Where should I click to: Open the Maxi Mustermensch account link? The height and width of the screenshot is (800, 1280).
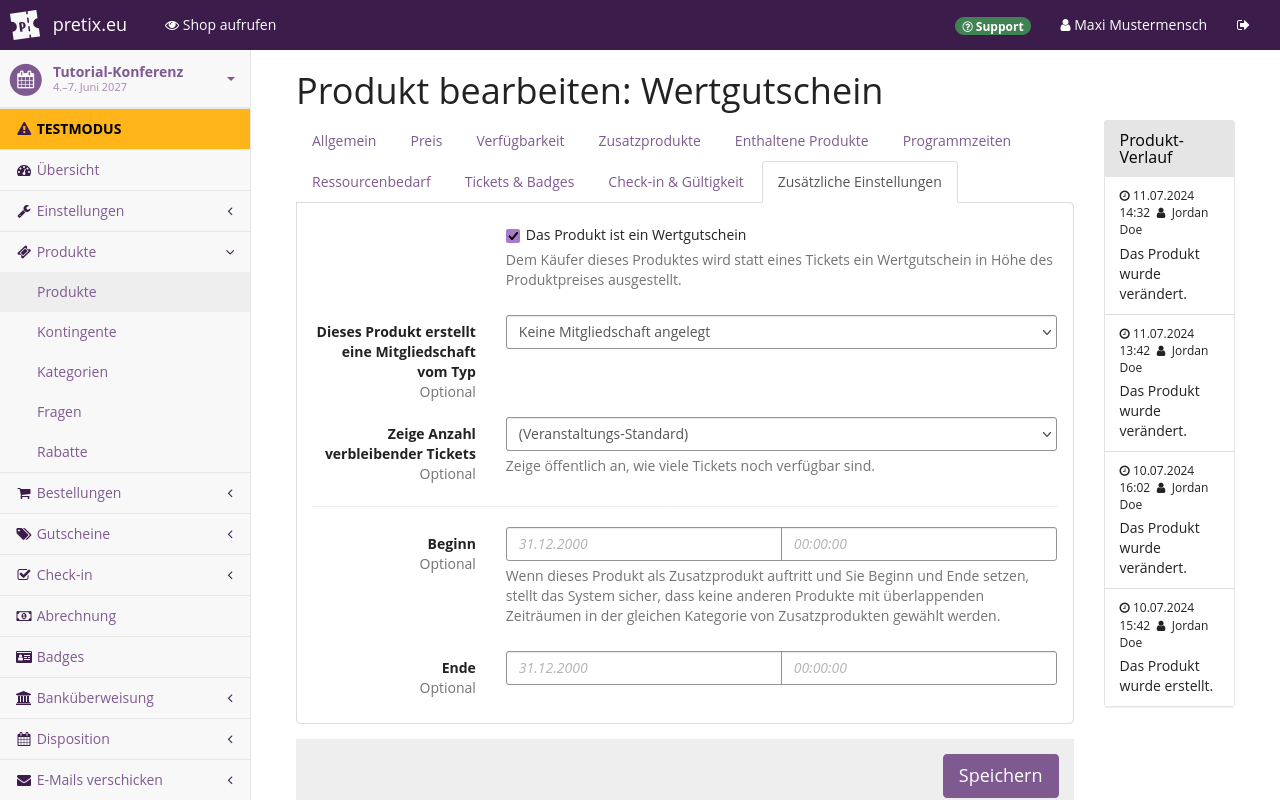point(1133,25)
